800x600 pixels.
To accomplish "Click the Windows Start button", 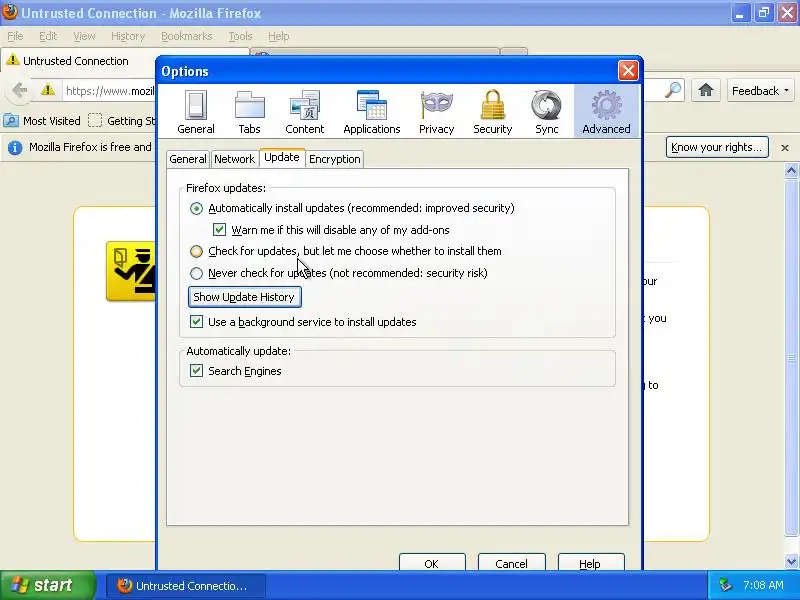I will coord(47,585).
